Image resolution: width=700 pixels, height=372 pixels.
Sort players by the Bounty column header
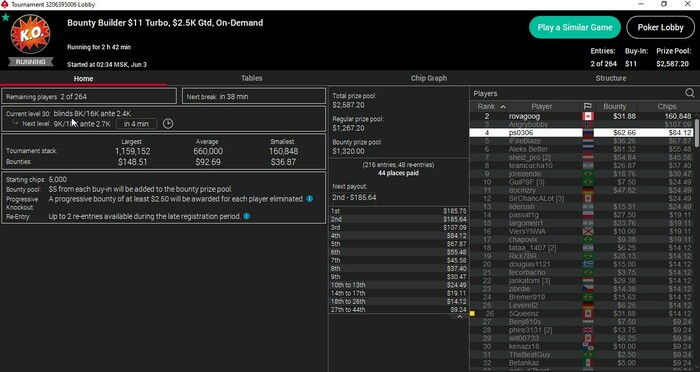click(615, 106)
